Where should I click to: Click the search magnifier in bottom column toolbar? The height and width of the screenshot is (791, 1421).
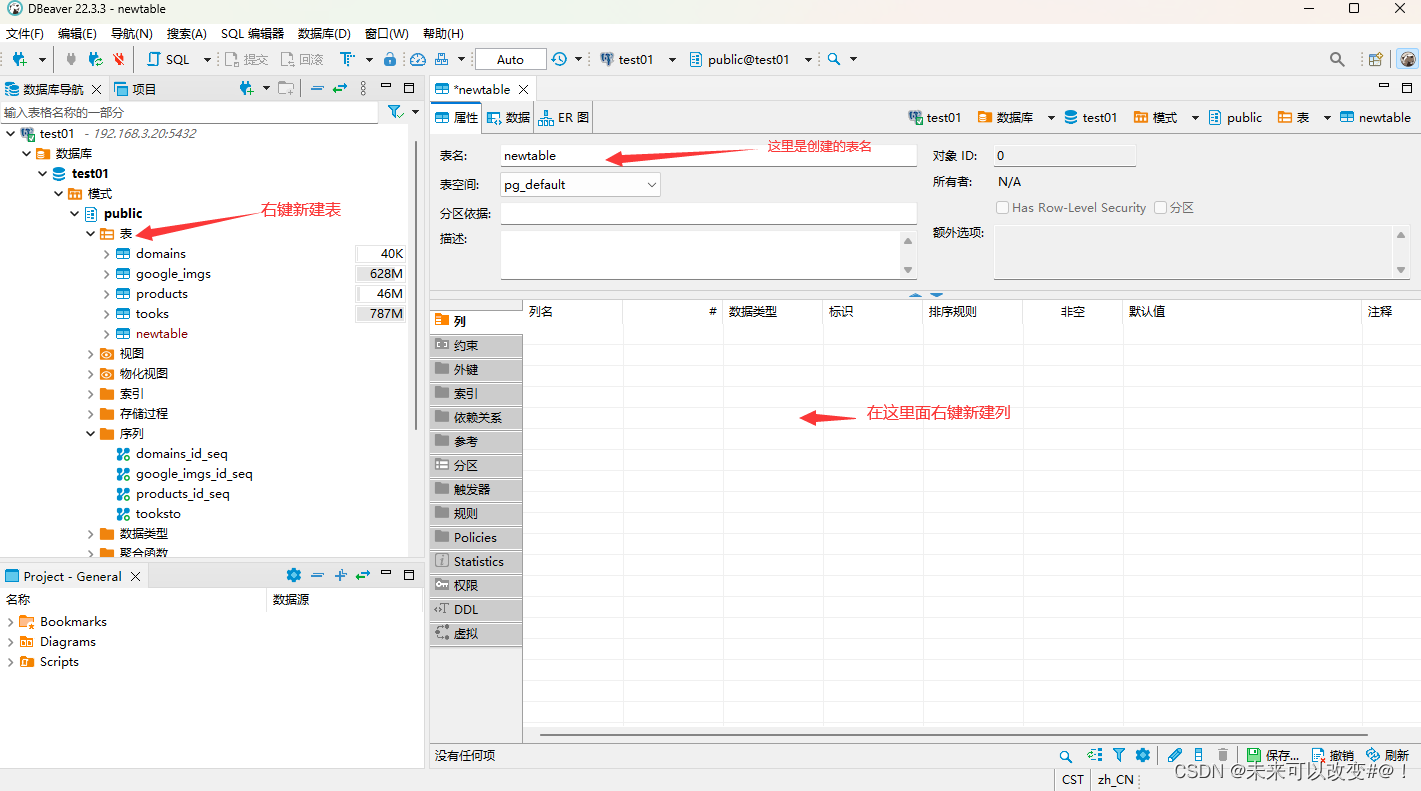click(1066, 756)
